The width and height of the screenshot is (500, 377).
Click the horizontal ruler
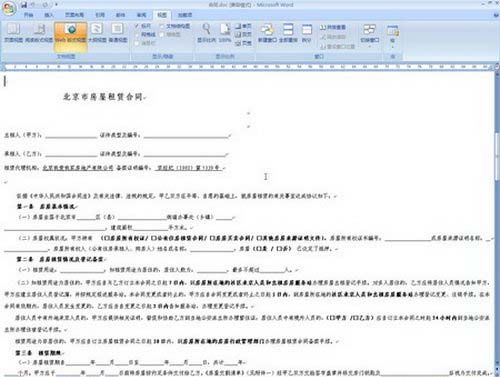(x=248, y=67)
